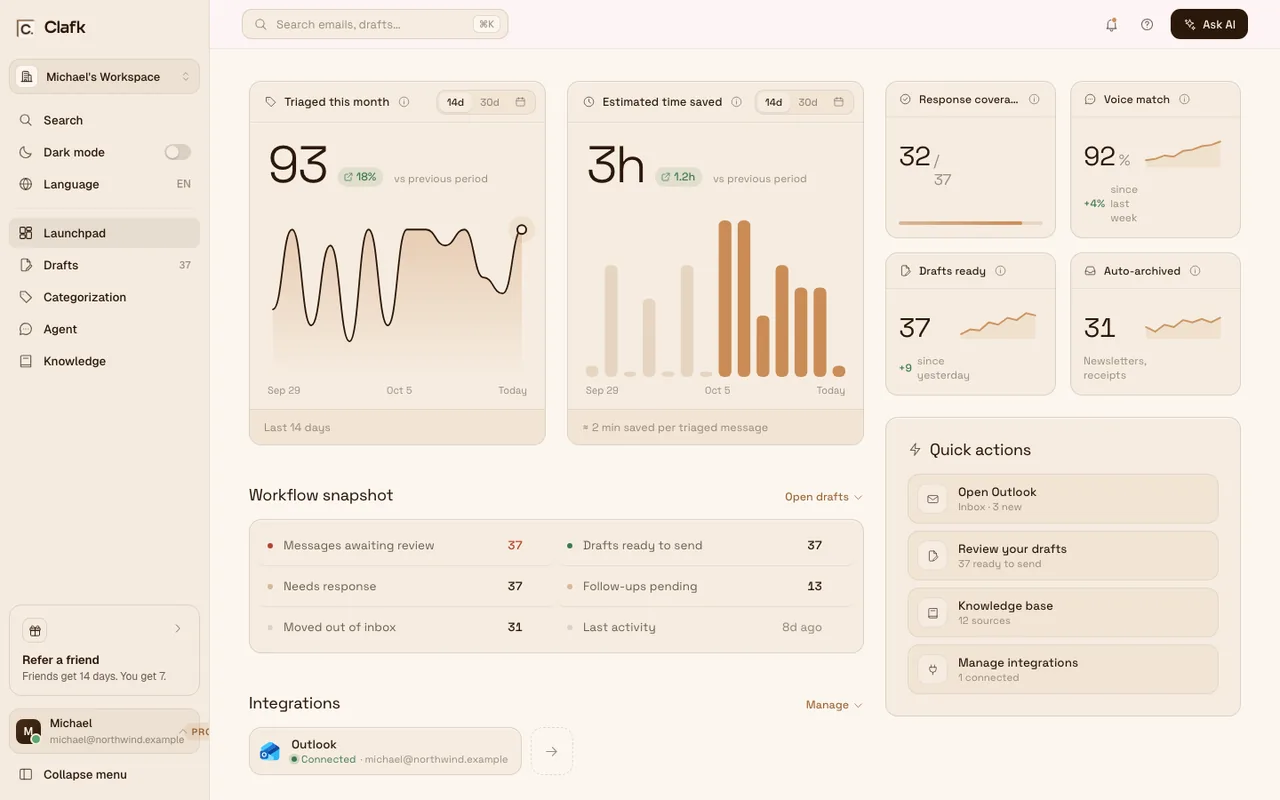Click Open Outlook quick action

point(1063,498)
